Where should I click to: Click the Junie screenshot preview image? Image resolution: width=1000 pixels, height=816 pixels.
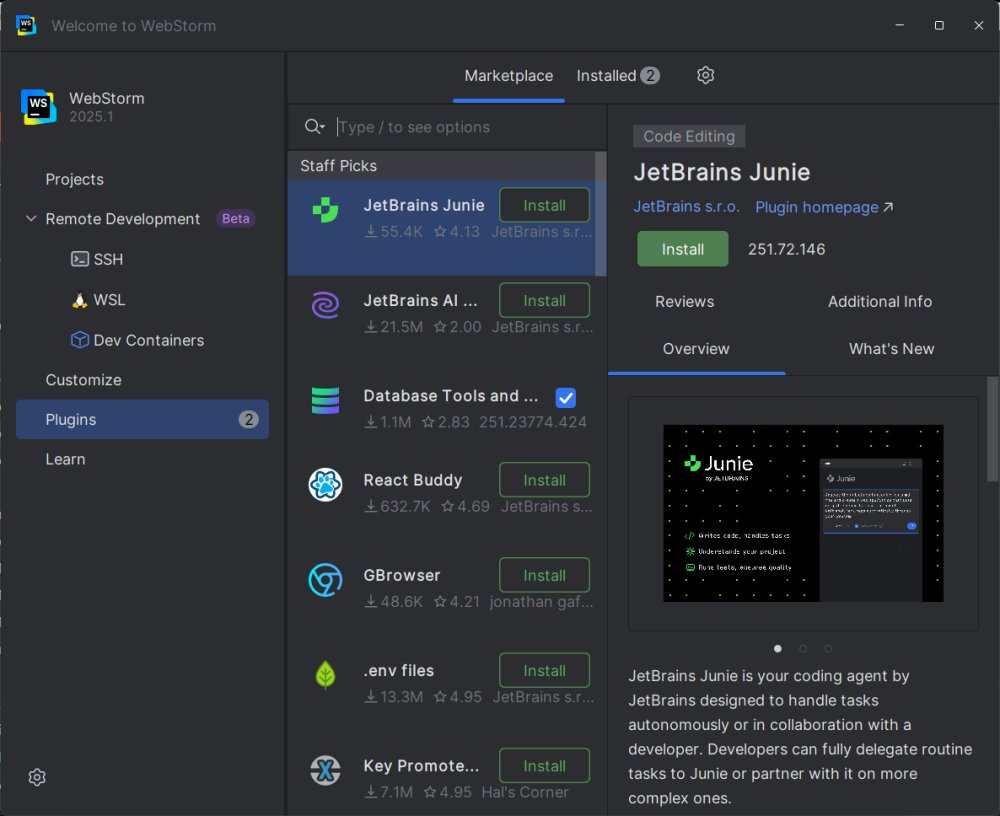[803, 513]
